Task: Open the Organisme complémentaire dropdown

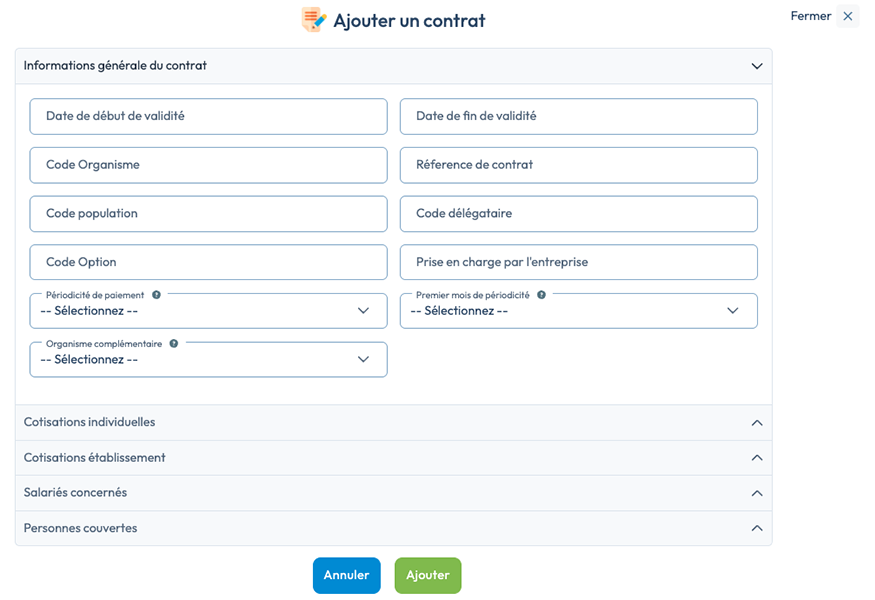Action: [208, 359]
